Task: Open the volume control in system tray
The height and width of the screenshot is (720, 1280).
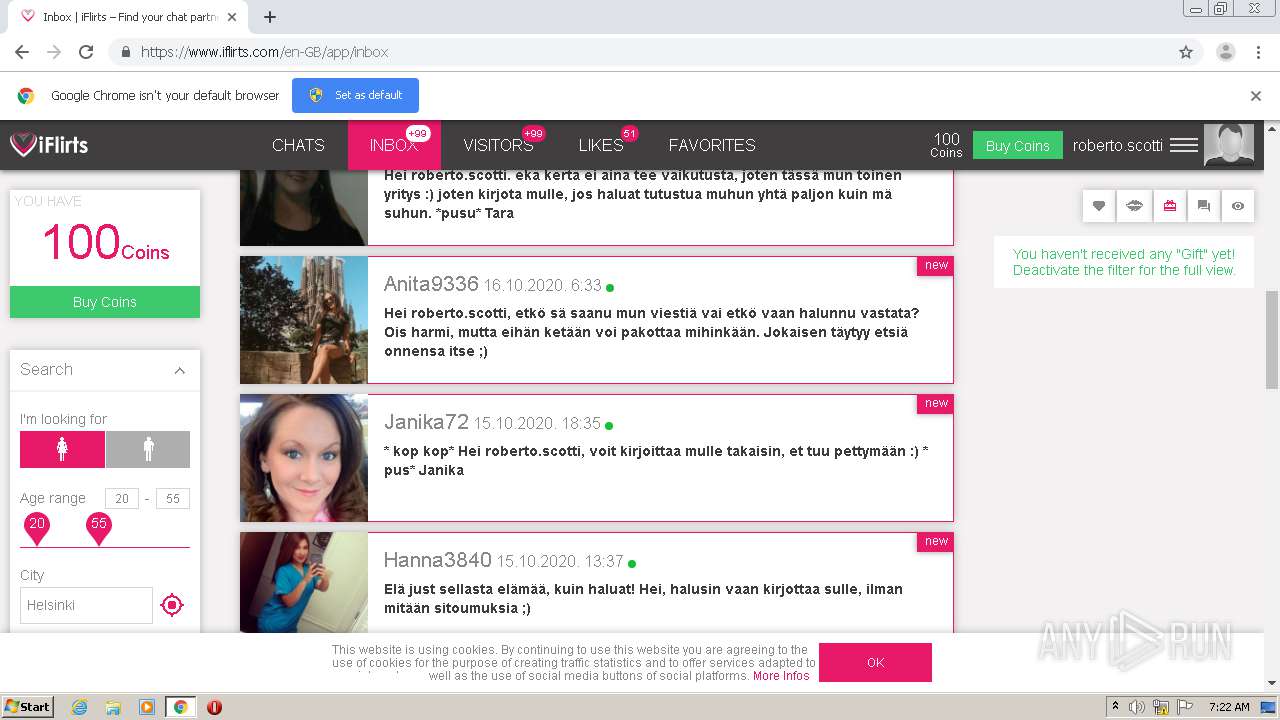Action: [x=1137, y=707]
